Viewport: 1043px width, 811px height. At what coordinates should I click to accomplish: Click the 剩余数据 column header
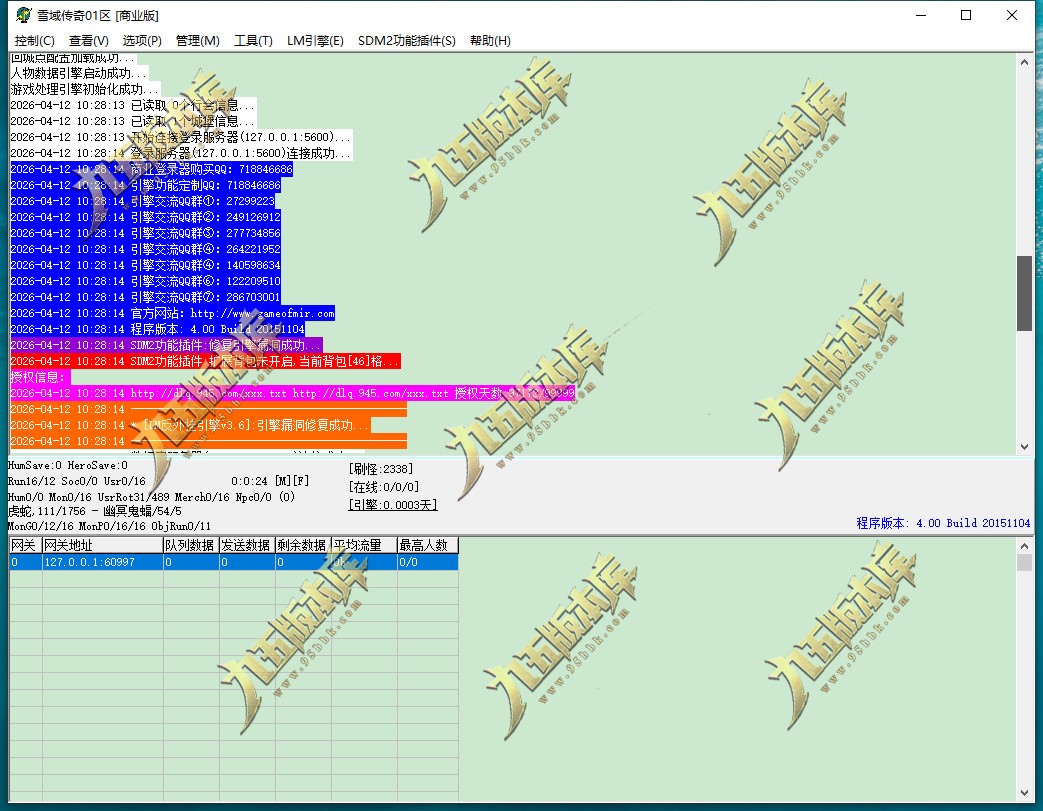(x=303, y=545)
